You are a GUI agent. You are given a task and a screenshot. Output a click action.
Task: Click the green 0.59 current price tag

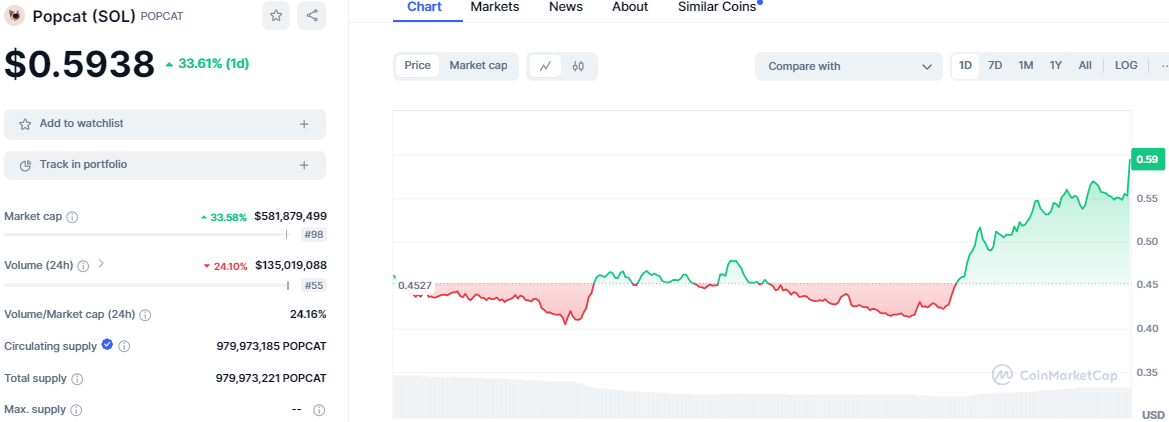pyautogui.click(x=1147, y=159)
